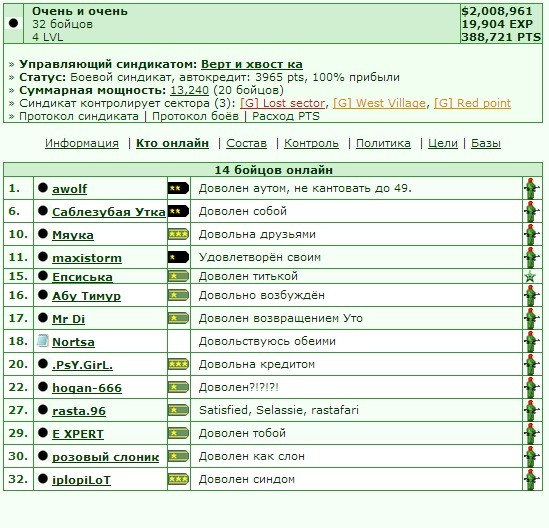Image resolution: width=549 pixels, height=528 pixels.
Task: Select status text 'Довольствуюсь обеими'
Action: point(267,341)
